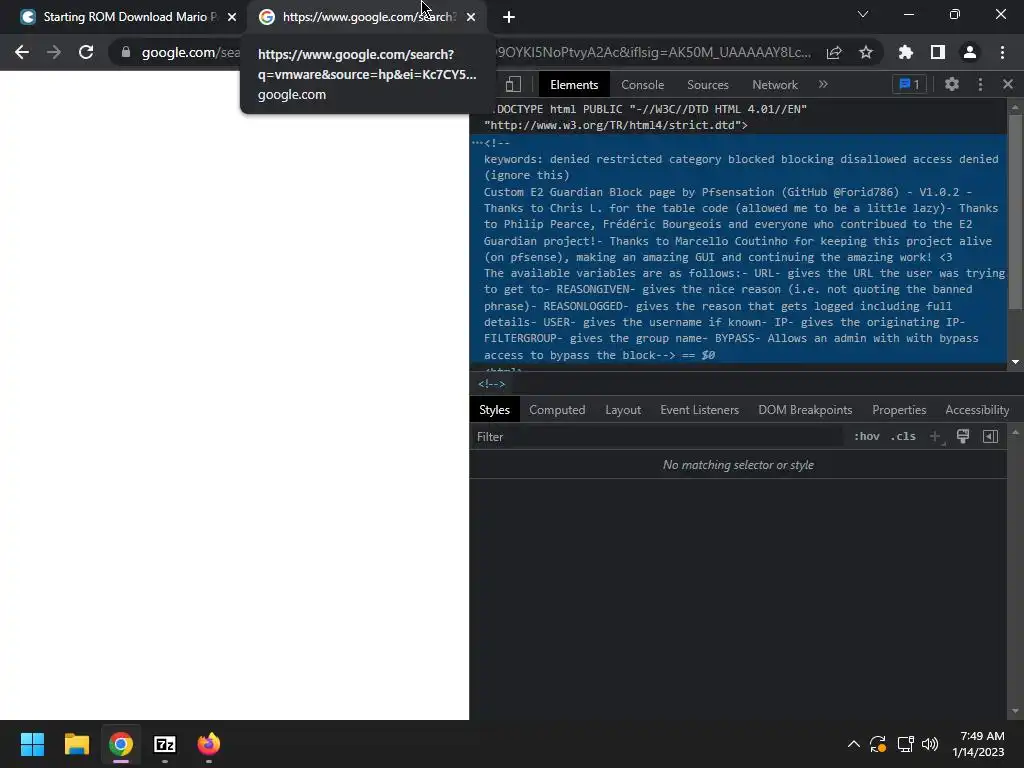Switch to the Computed pane tab
Image resolution: width=1024 pixels, height=768 pixels.
(x=557, y=409)
